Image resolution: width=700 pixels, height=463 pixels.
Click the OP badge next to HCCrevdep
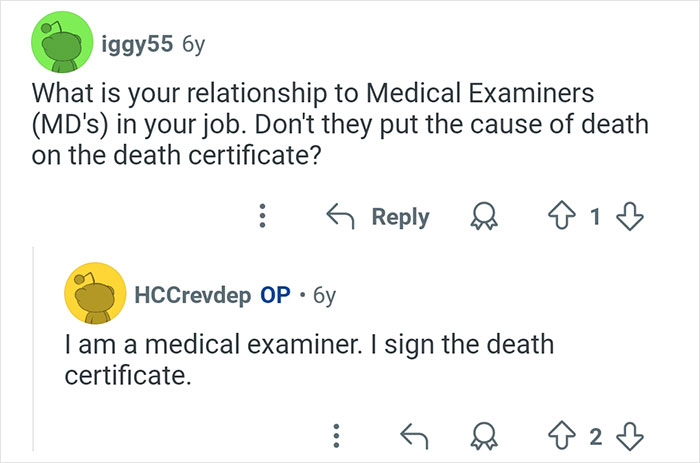pyautogui.click(x=275, y=295)
